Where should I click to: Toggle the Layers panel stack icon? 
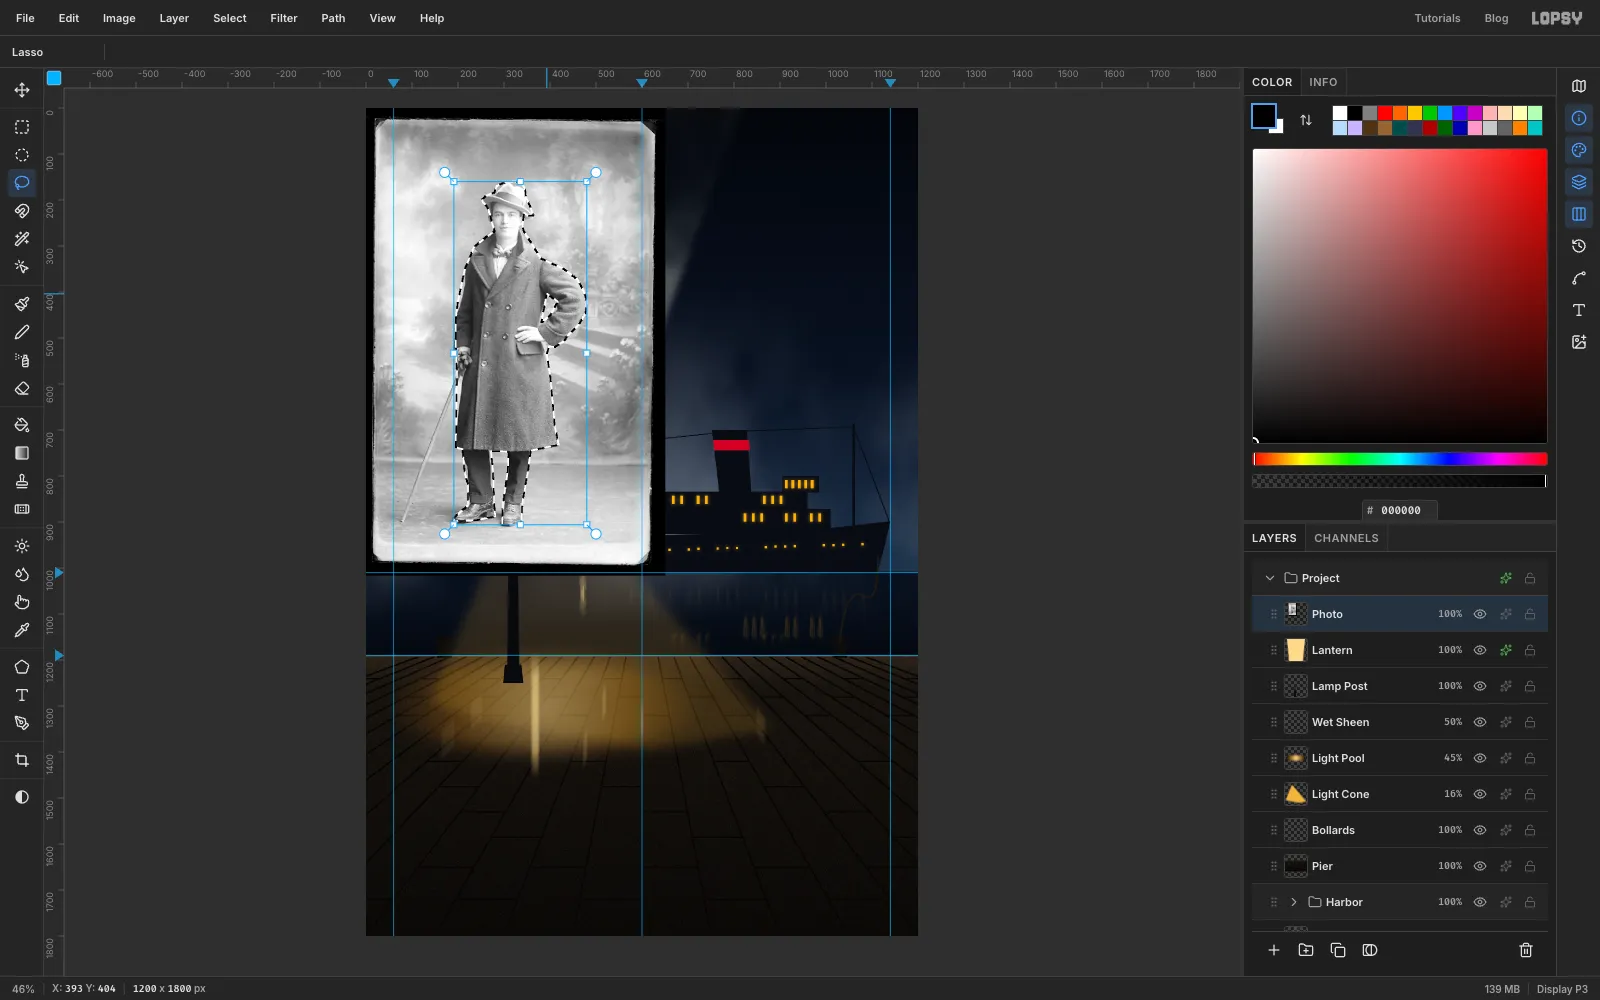pos(1579,182)
